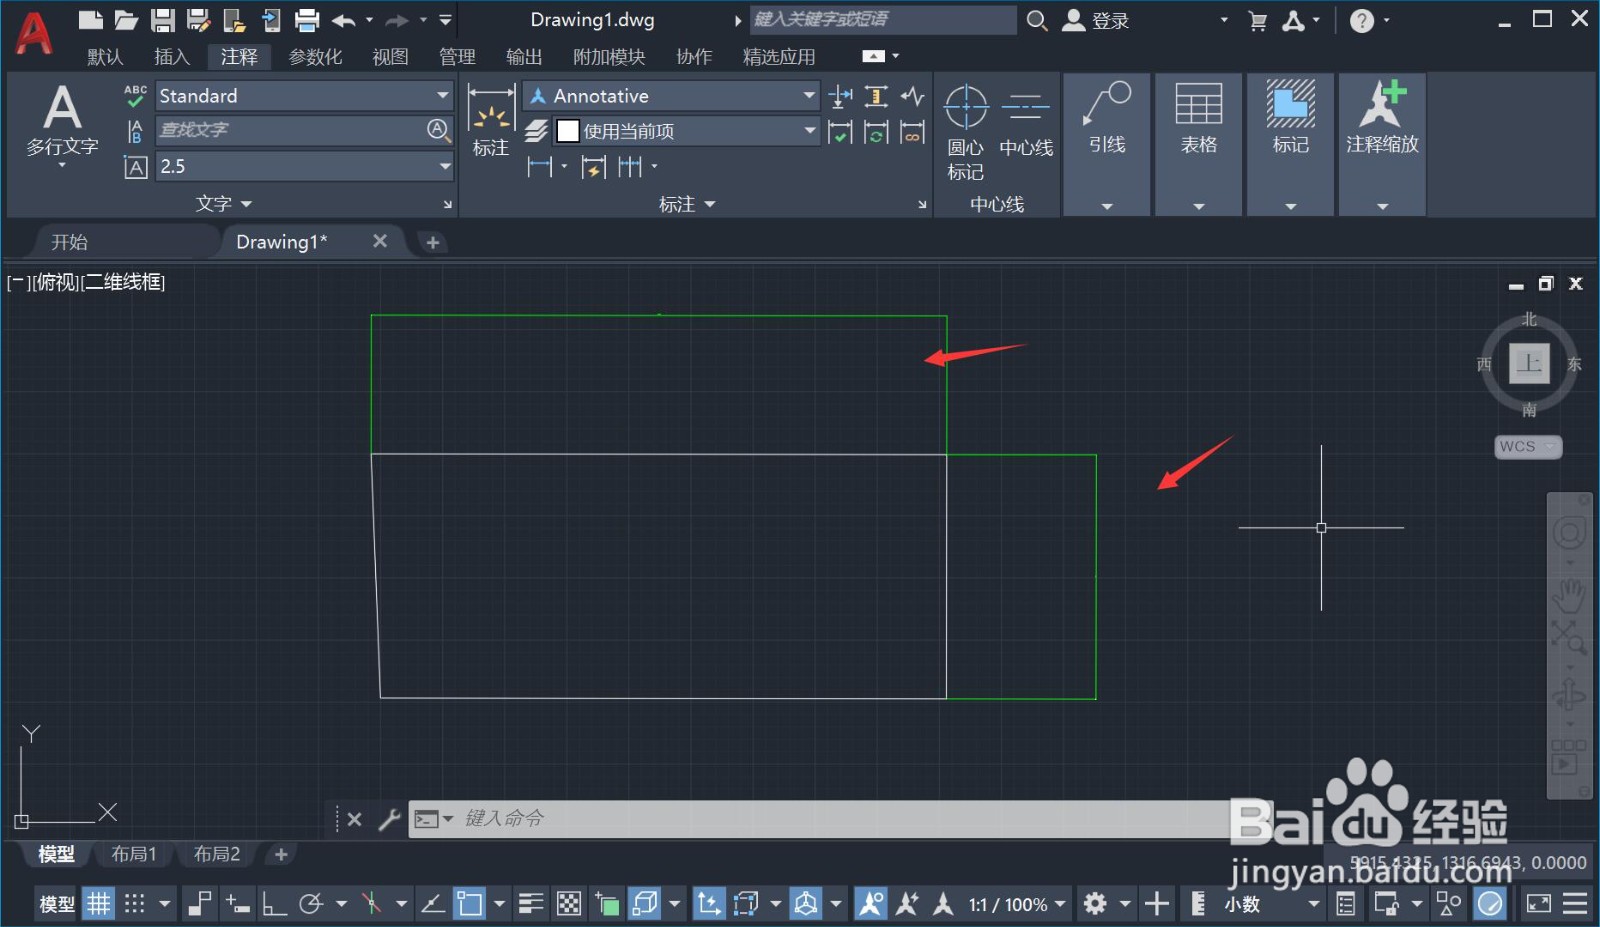Screen dimensions: 1600x927
Task: Open a file with folder icon
Action: coord(126,19)
